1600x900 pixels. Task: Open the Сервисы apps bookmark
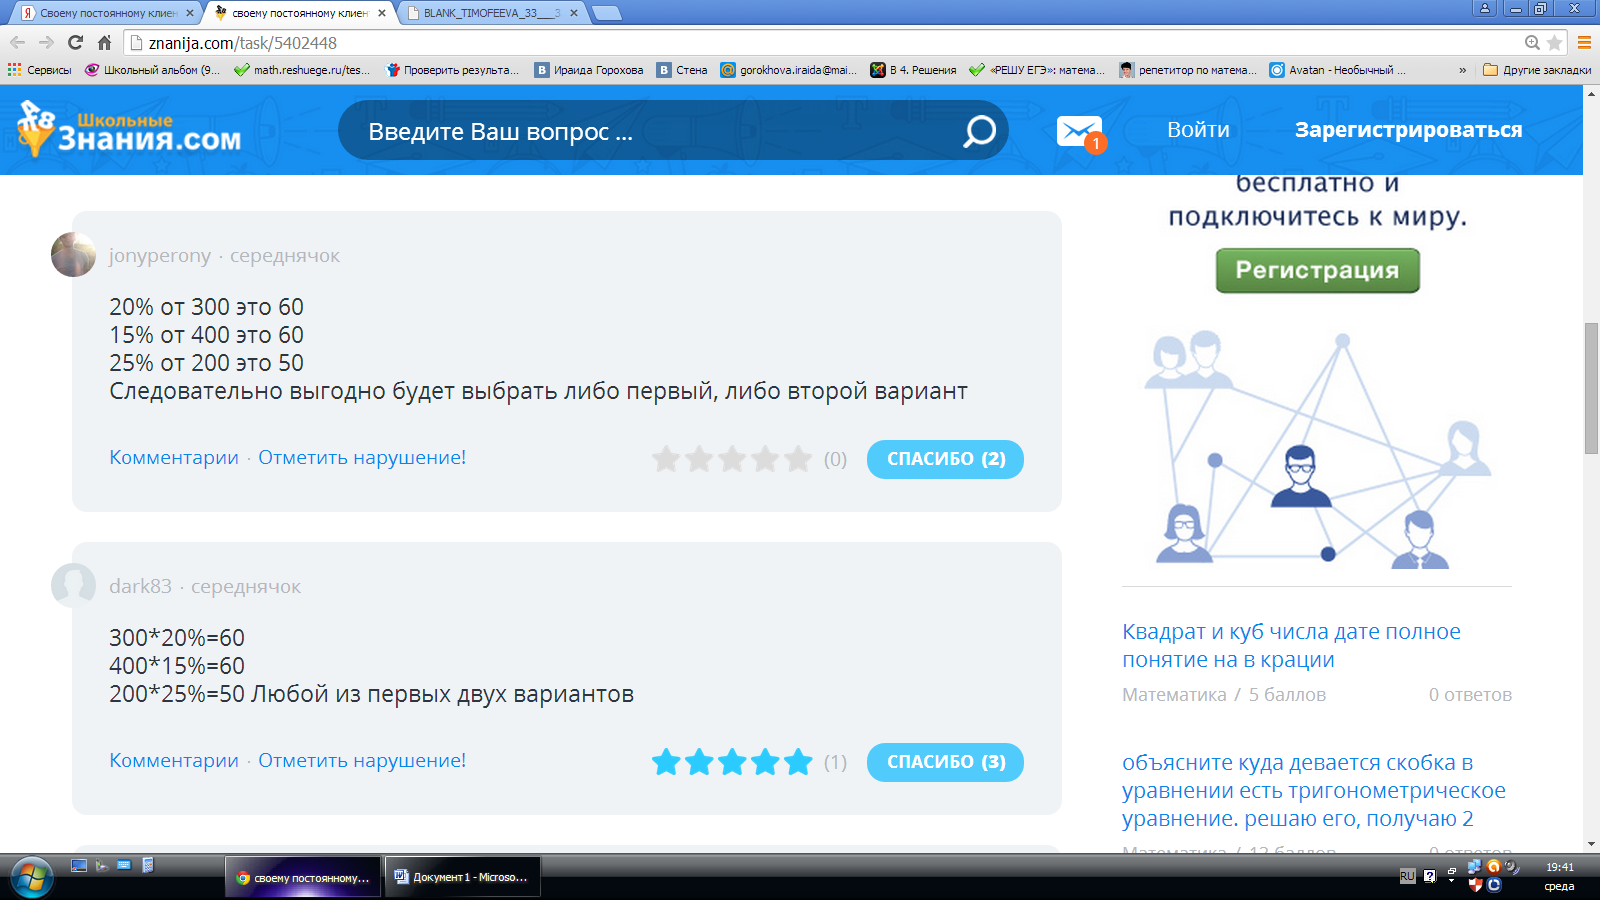pos(40,70)
